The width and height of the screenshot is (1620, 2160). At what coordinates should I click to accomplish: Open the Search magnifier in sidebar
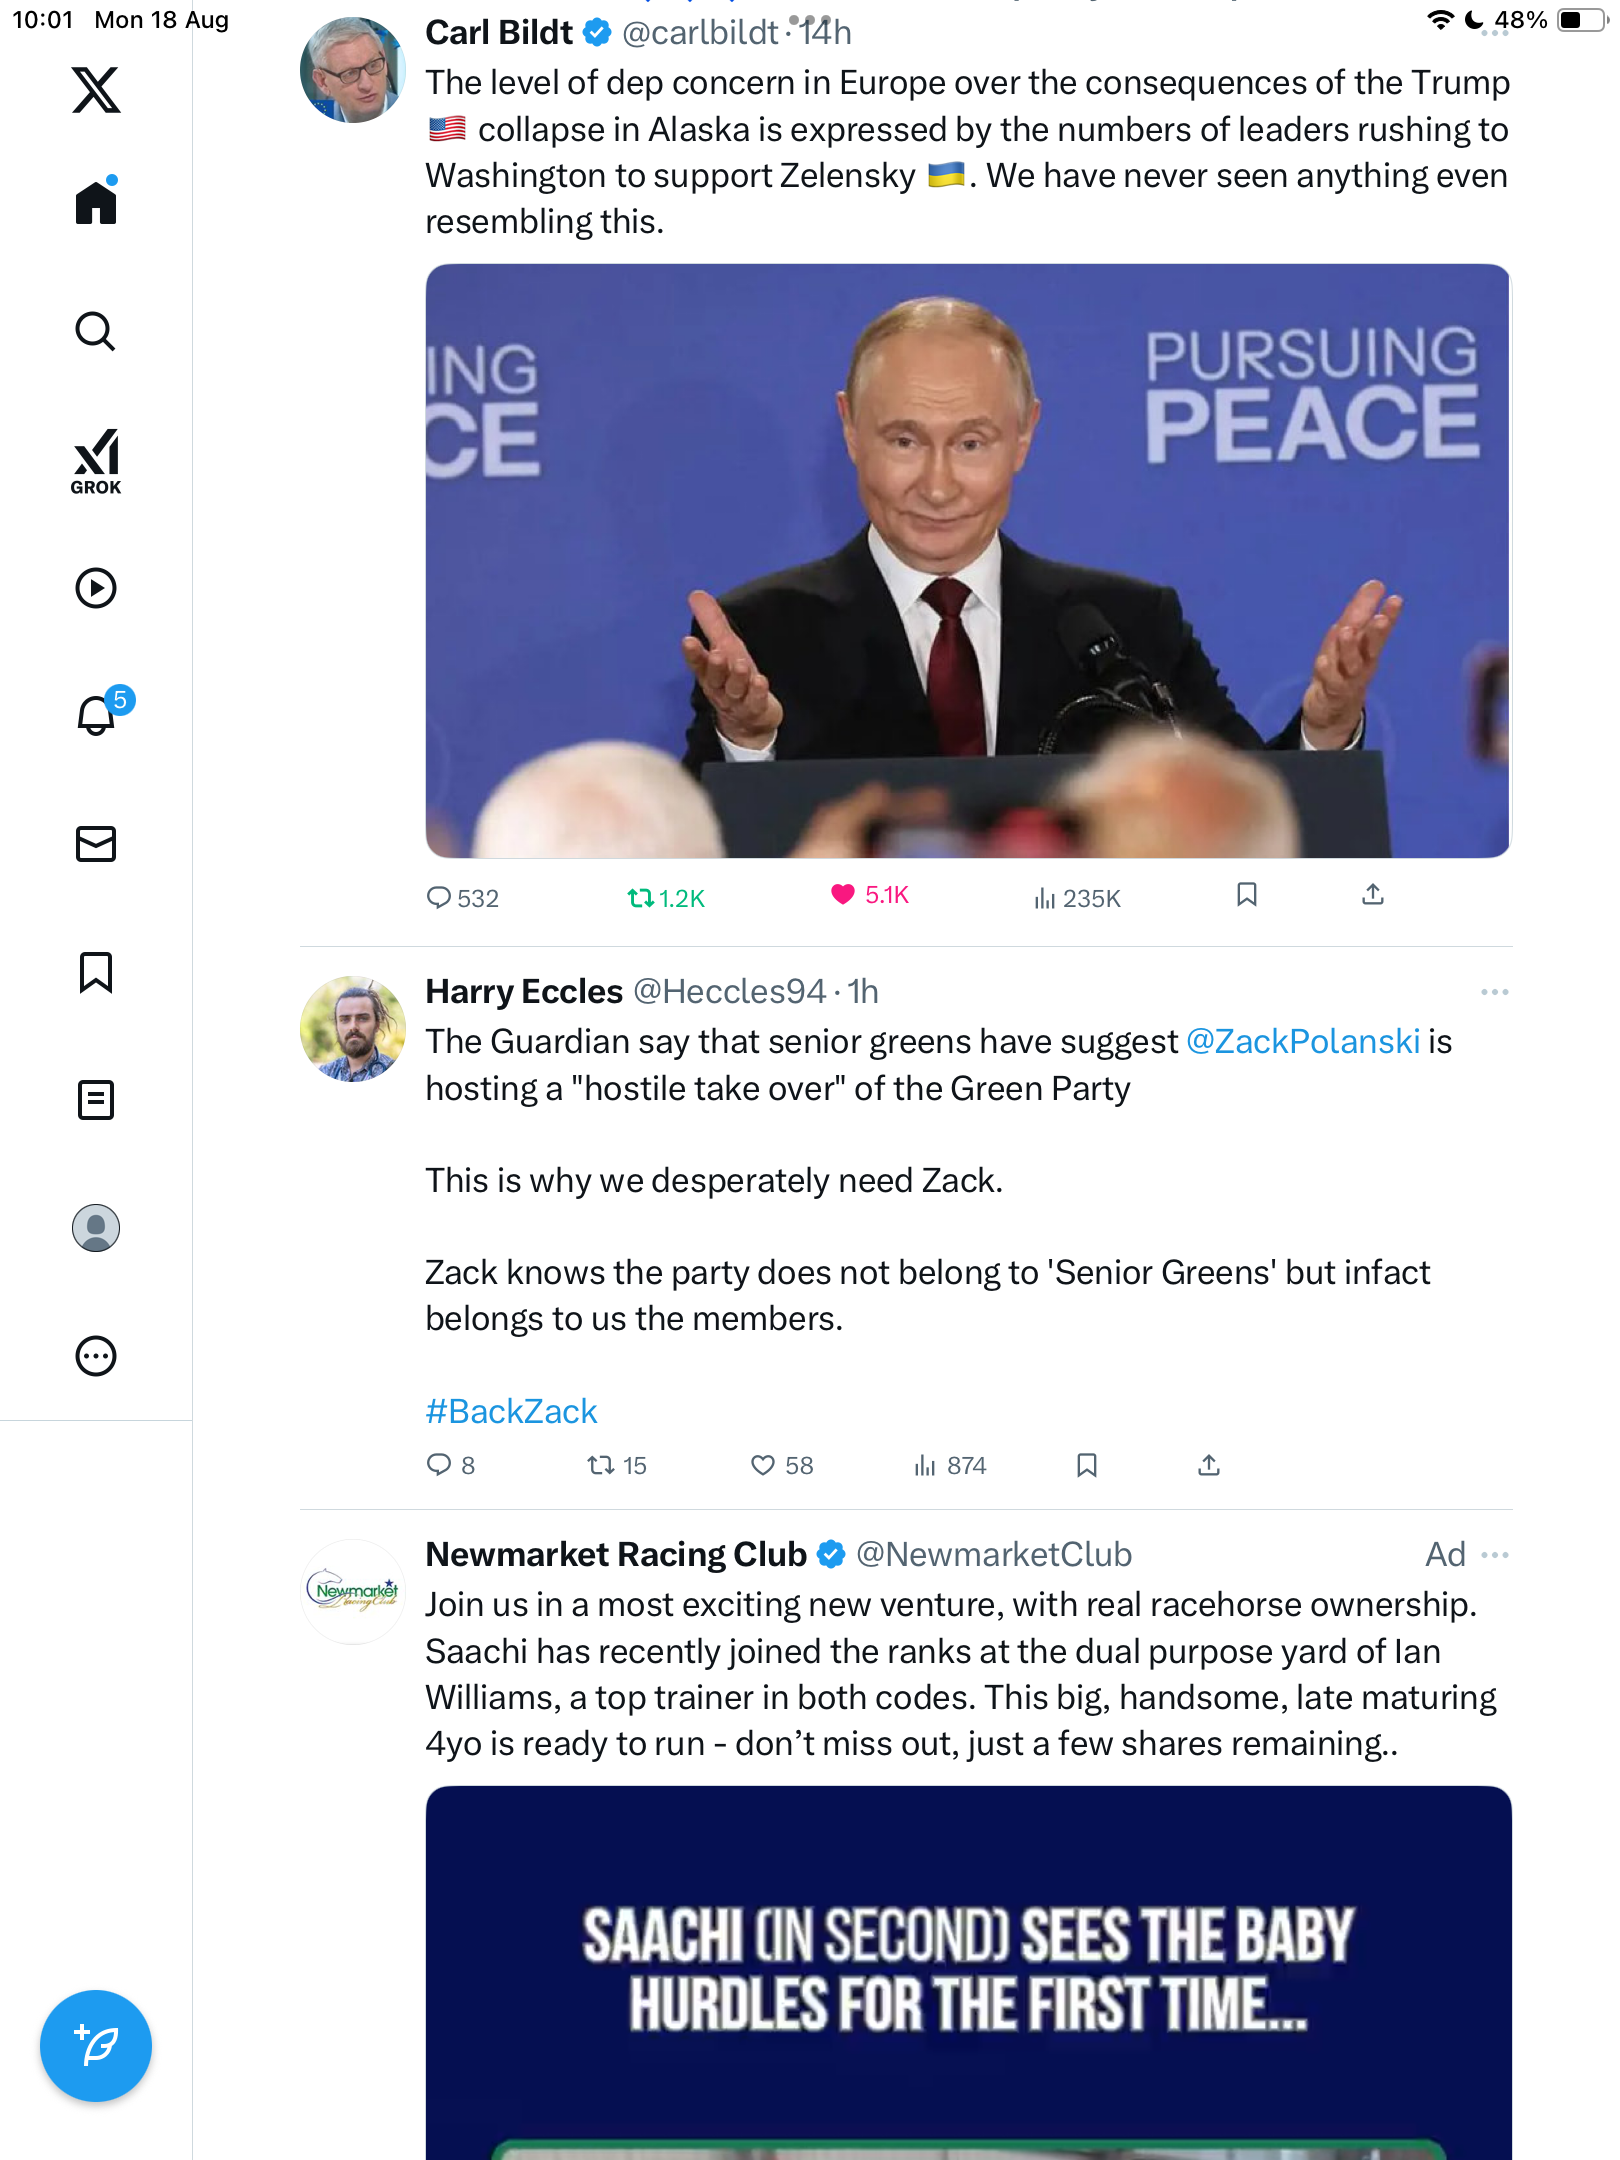pos(96,332)
